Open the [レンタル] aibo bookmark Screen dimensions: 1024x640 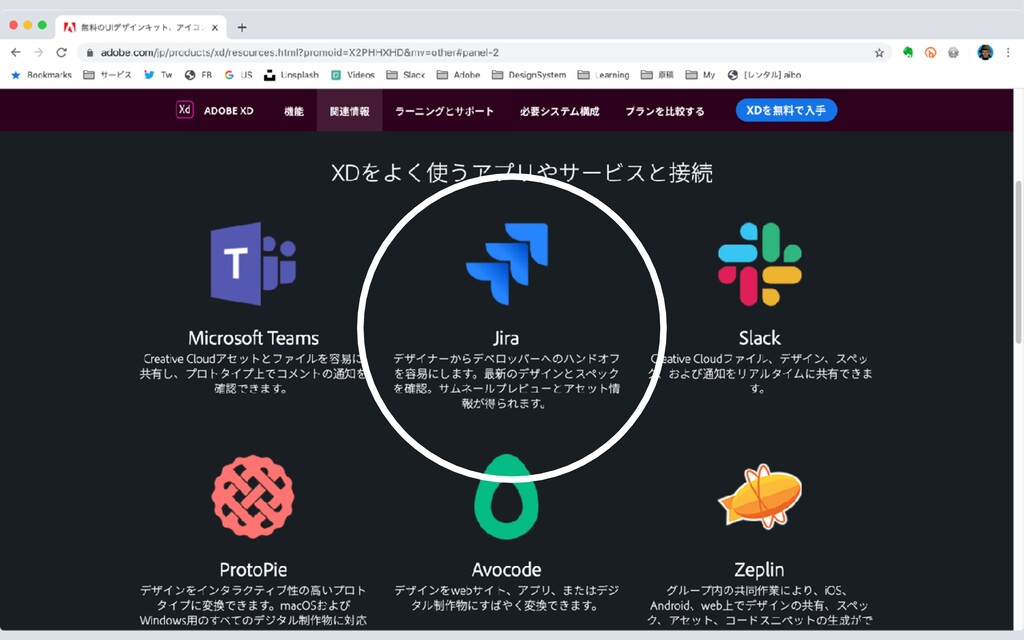click(x=764, y=75)
